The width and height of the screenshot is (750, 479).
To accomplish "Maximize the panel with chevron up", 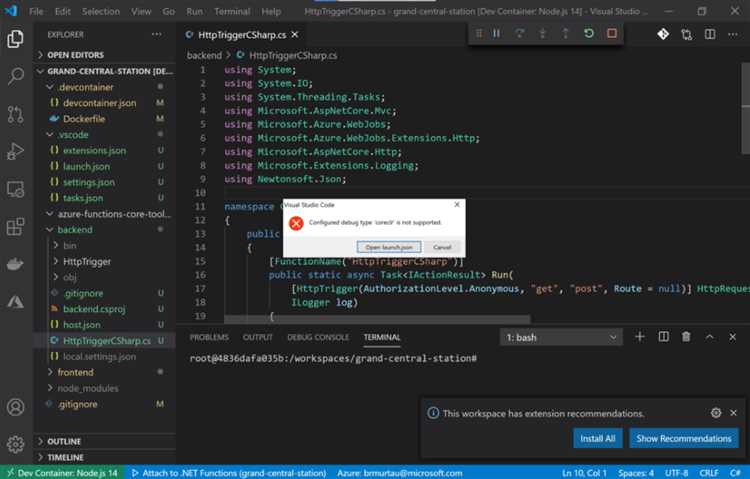I will pyautogui.click(x=709, y=337).
